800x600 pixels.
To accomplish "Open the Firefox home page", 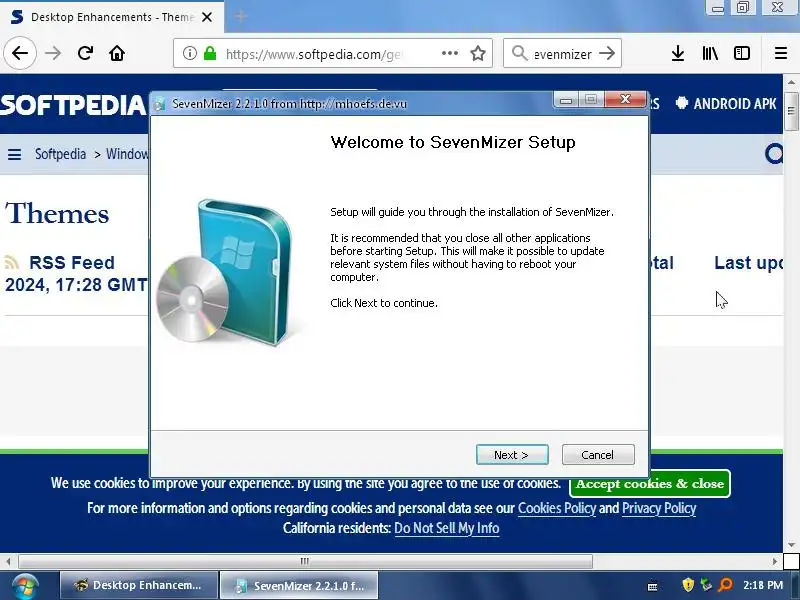I will [117, 53].
